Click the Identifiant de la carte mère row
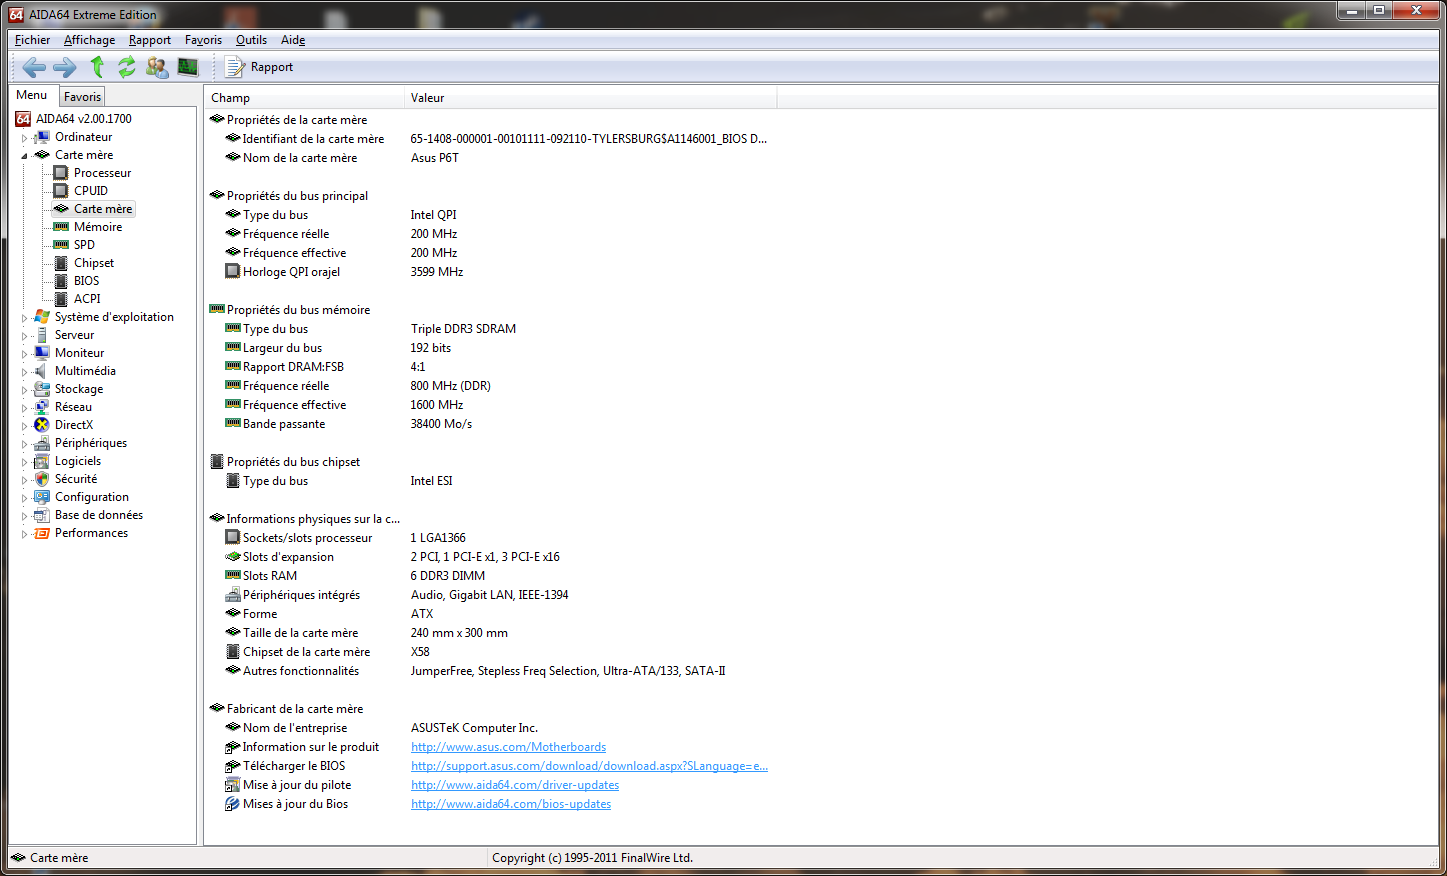This screenshot has width=1447, height=876. click(x=490, y=139)
